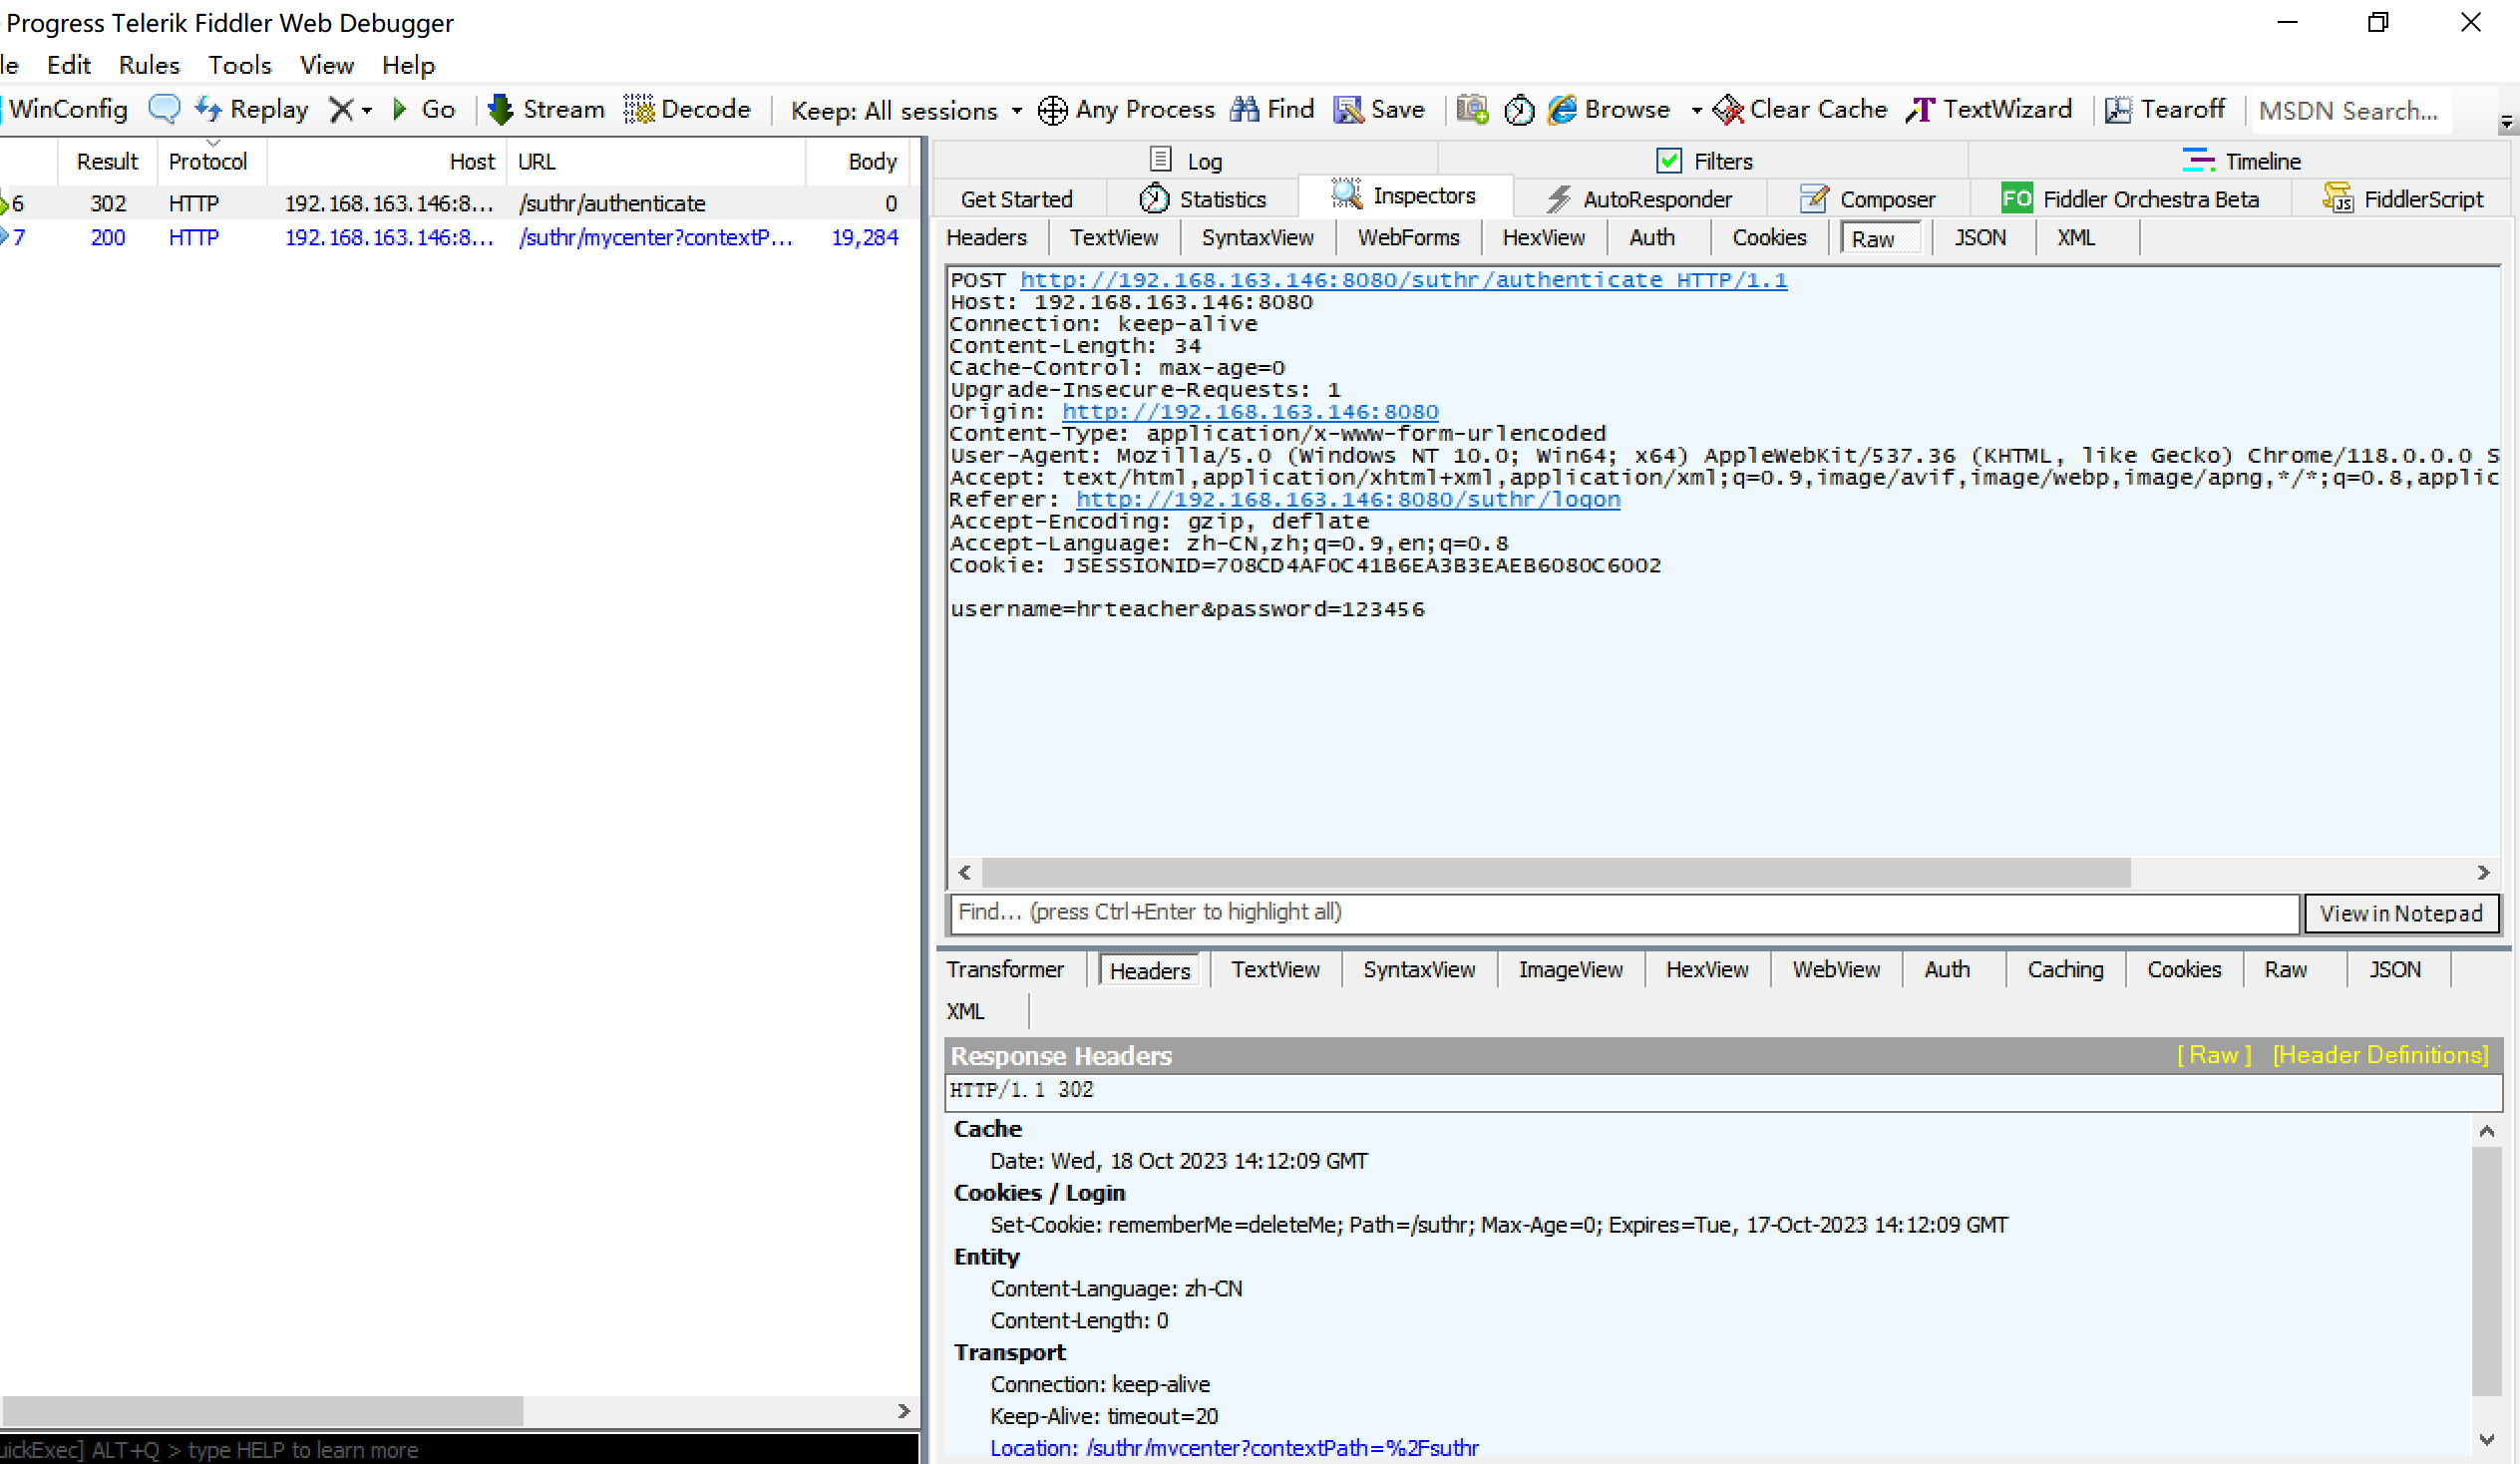Click the WinConfig toolbar button
Viewport: 2520px width, 1464px height.
tap(66, 109)
